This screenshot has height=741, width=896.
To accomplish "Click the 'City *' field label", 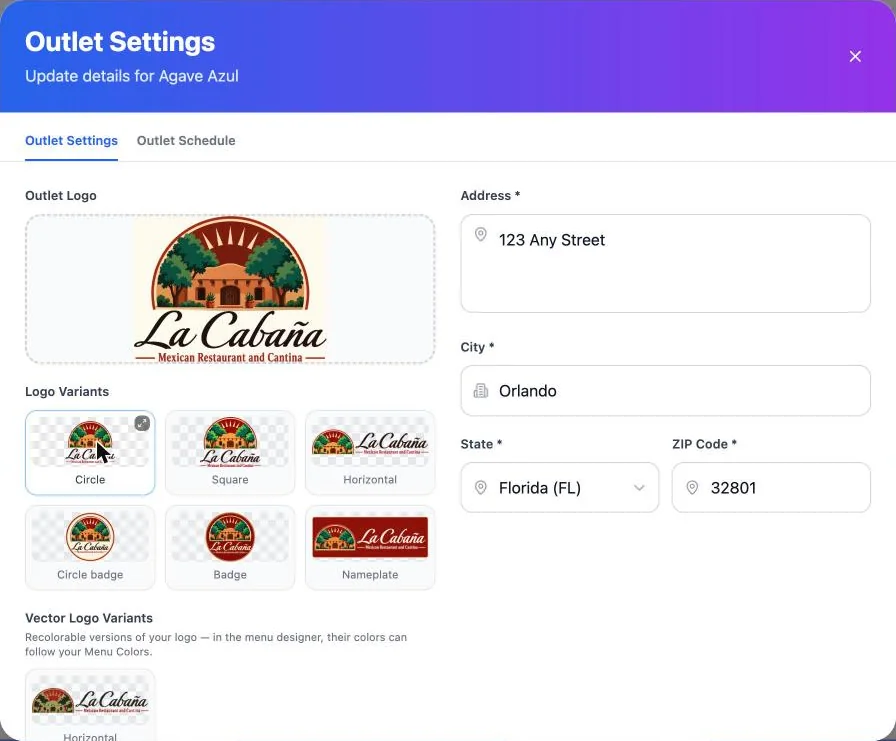I will pos(477,347).
